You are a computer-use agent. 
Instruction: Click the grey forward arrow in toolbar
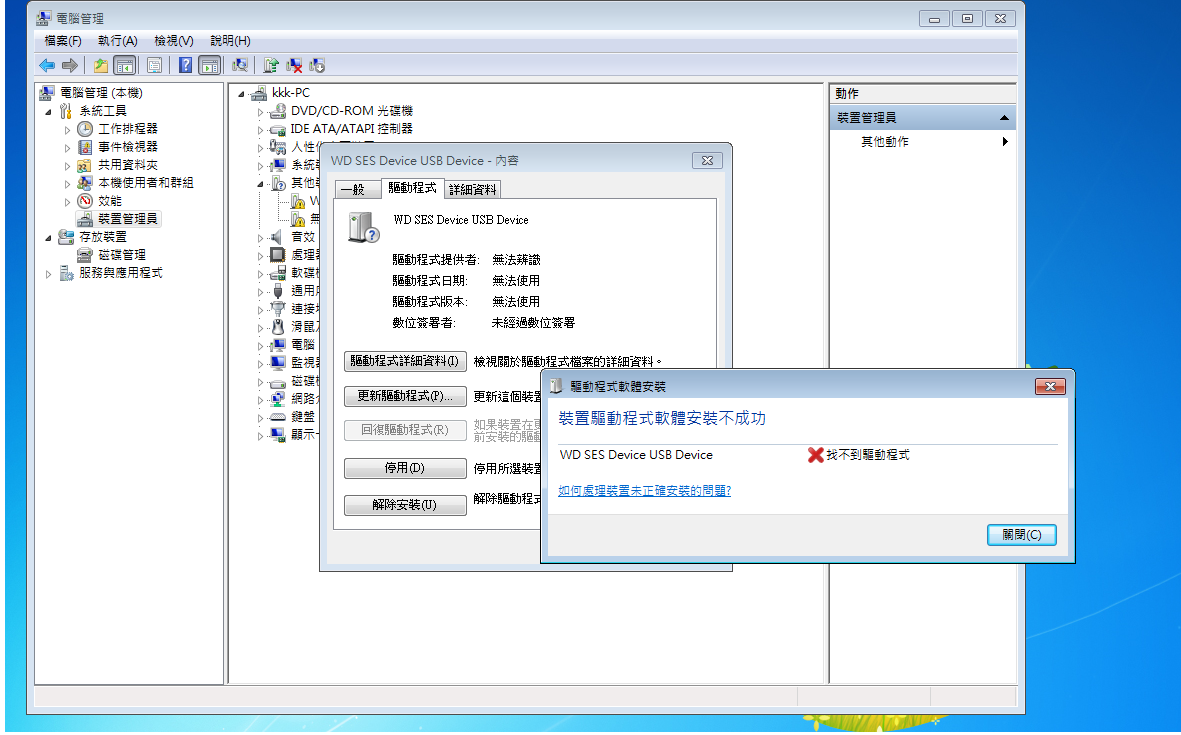click(70, 66)
